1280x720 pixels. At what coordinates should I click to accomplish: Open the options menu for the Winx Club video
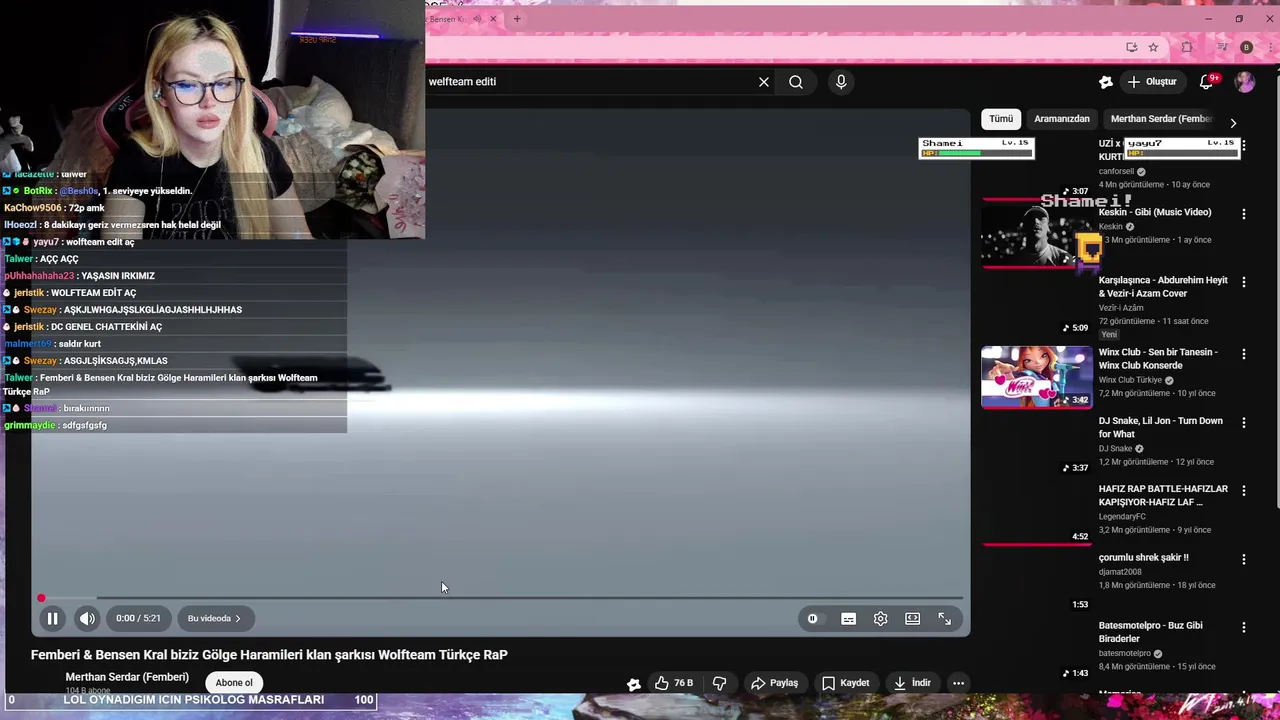point(1244,354)
